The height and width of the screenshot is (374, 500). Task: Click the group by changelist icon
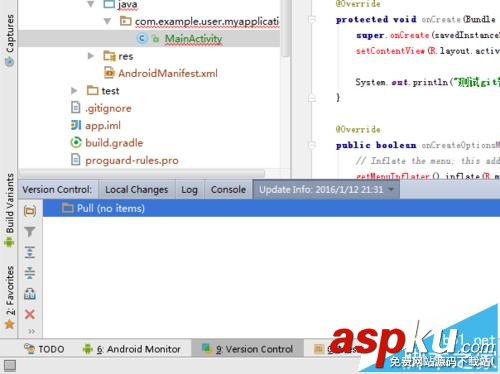(x=30, y=294)
